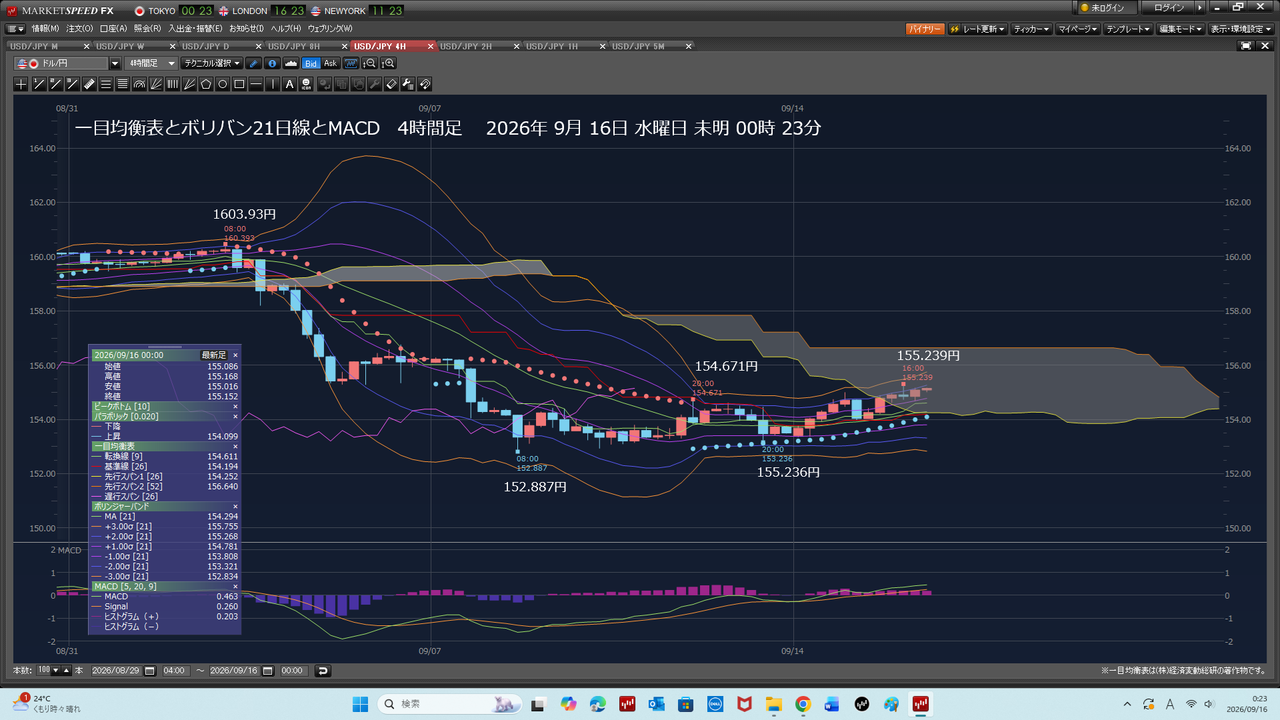This screenshot has height=720, width=1280.
Task: Remove the MACD indicator from legend
Action: tap(236, 586)
